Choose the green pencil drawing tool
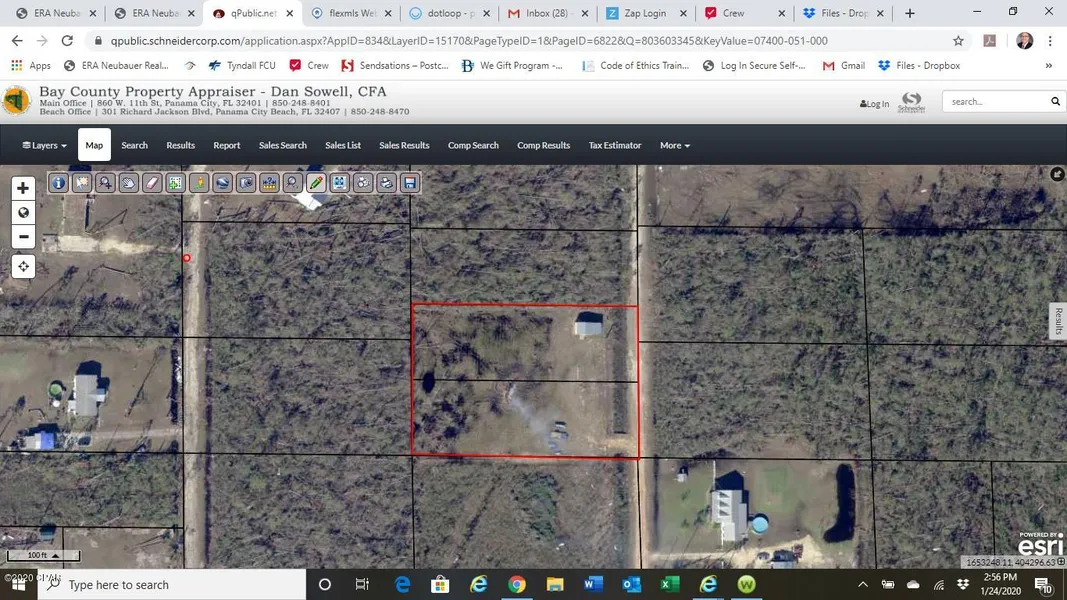1067x600 pixels. 316,183
